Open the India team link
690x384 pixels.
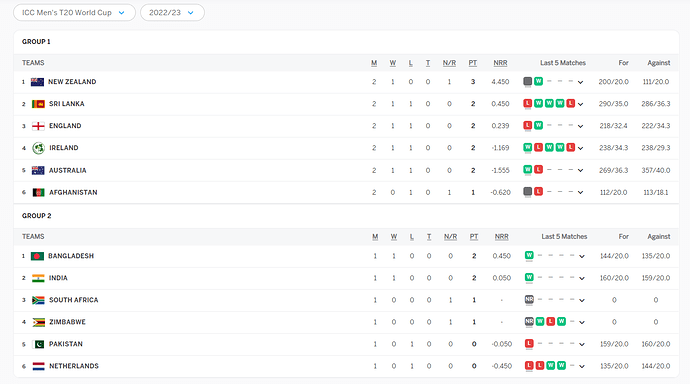[58, 278]
